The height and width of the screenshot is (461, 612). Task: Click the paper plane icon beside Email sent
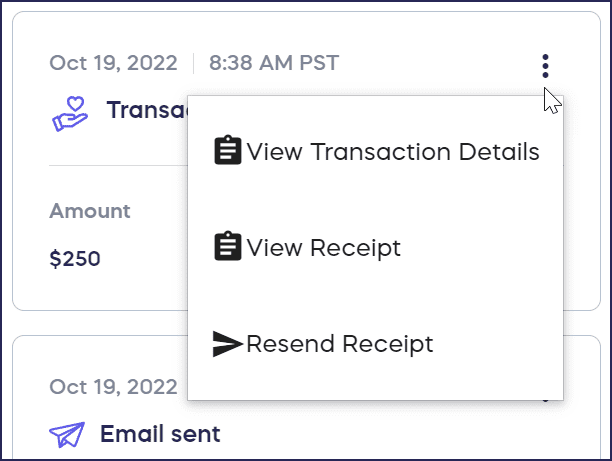[x=67, y=434]
